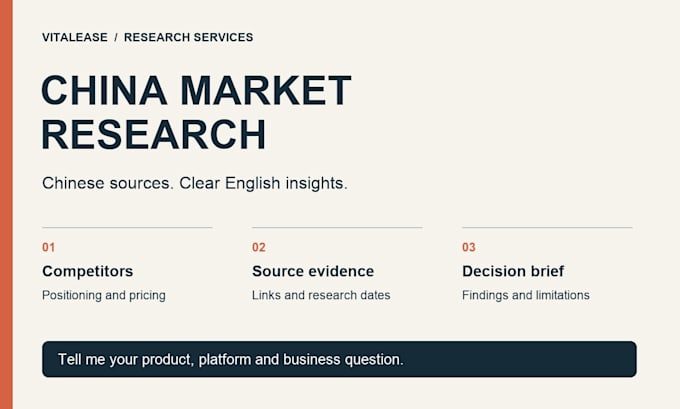Click the divider line above Decision brief

pos(547,227)
